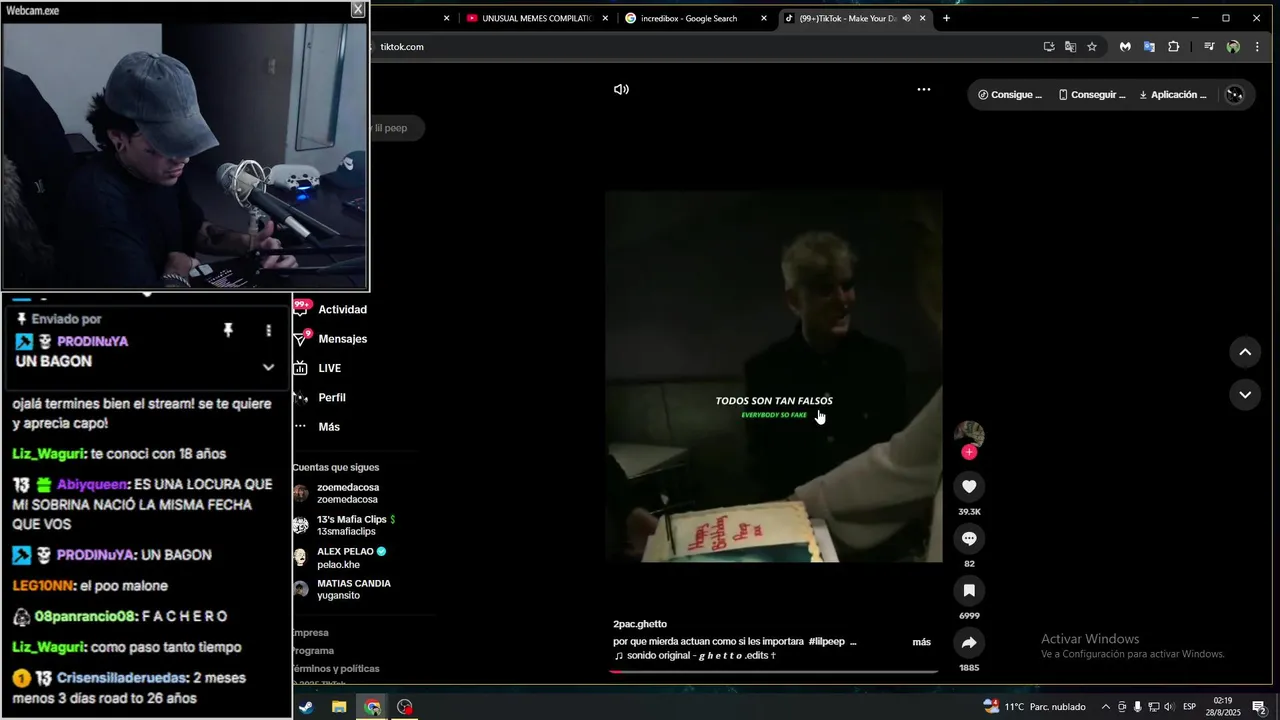Open comments with 82 count
The height and width of the screenshot is (720, 1280).
tap(969, 538)
